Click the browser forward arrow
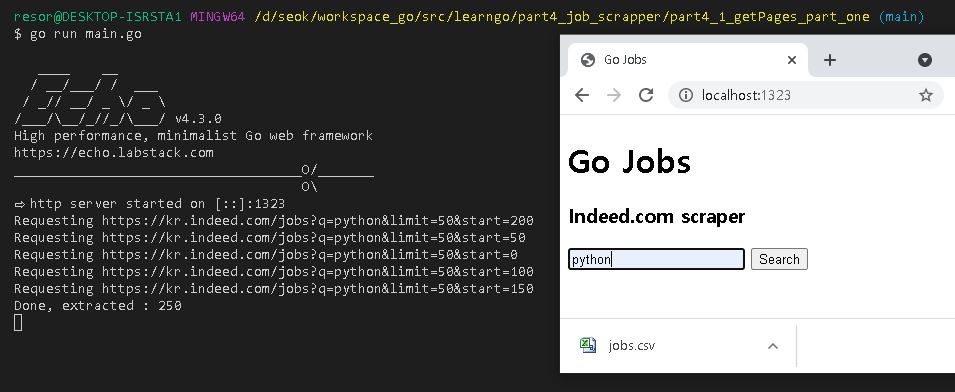The width and height of the screenshot is (955, 392). coord(614,95)
